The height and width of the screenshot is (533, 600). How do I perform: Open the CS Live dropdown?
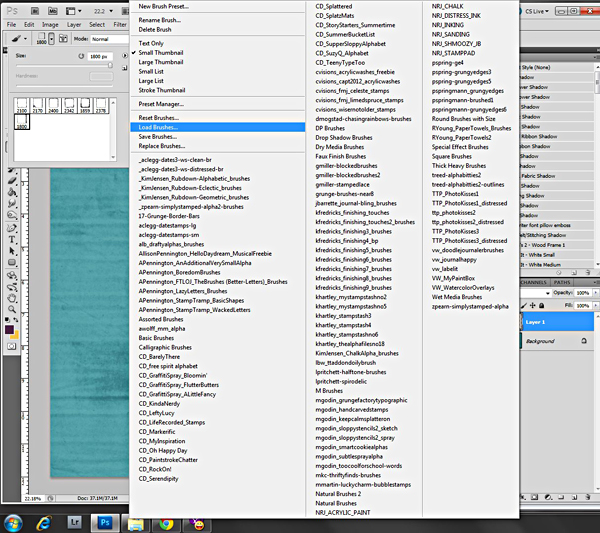[x=537, y=11]
